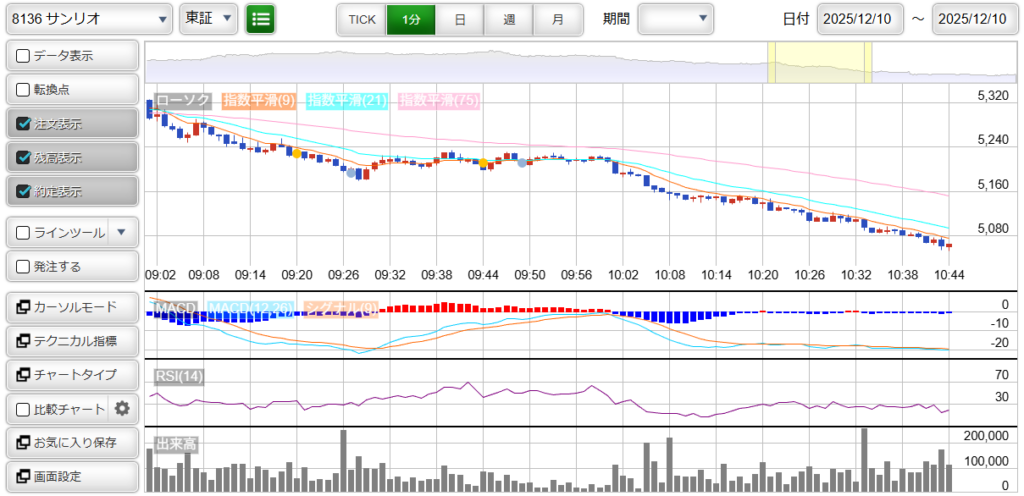Screen dimensions: 1024x496
Task: Click the ローソク legend label
Action: (x=182, y=100)
